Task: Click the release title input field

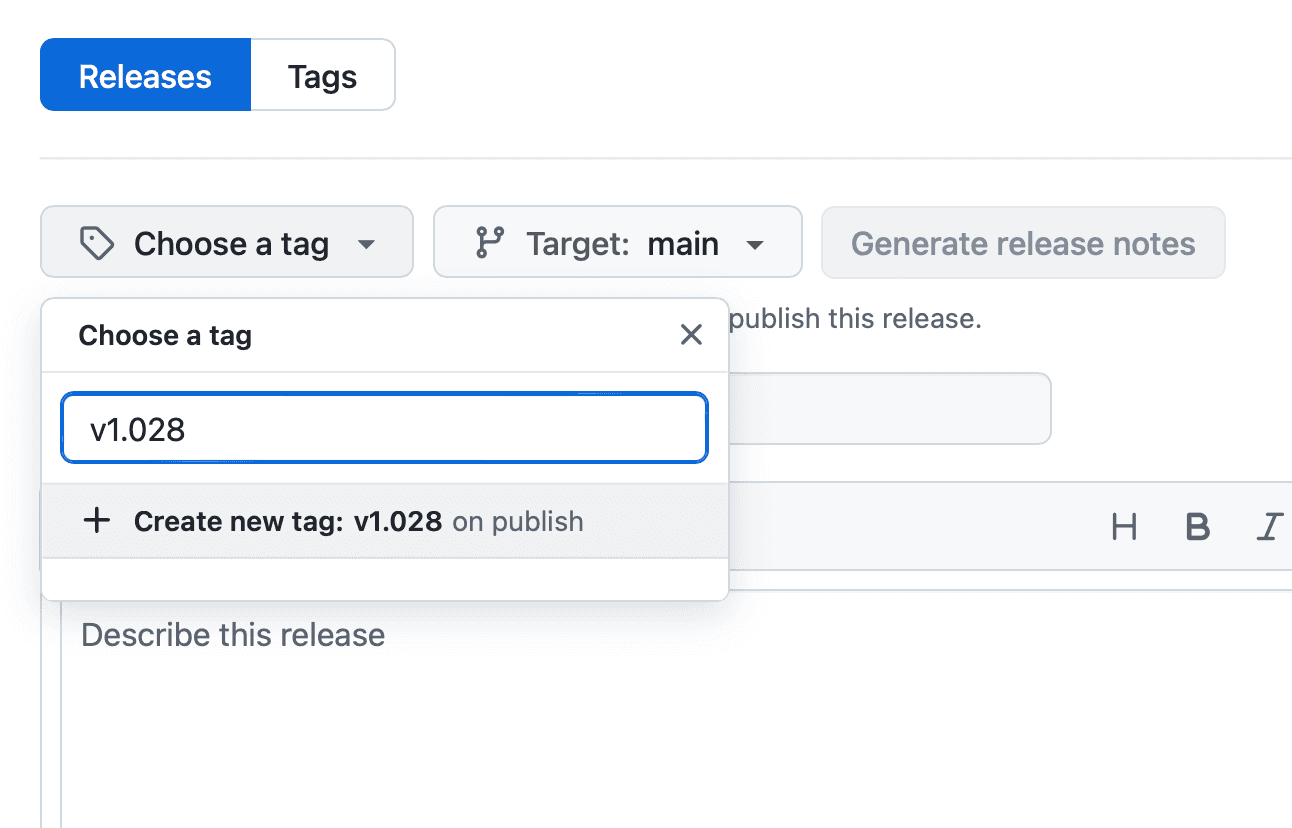Action: point(888,408)
